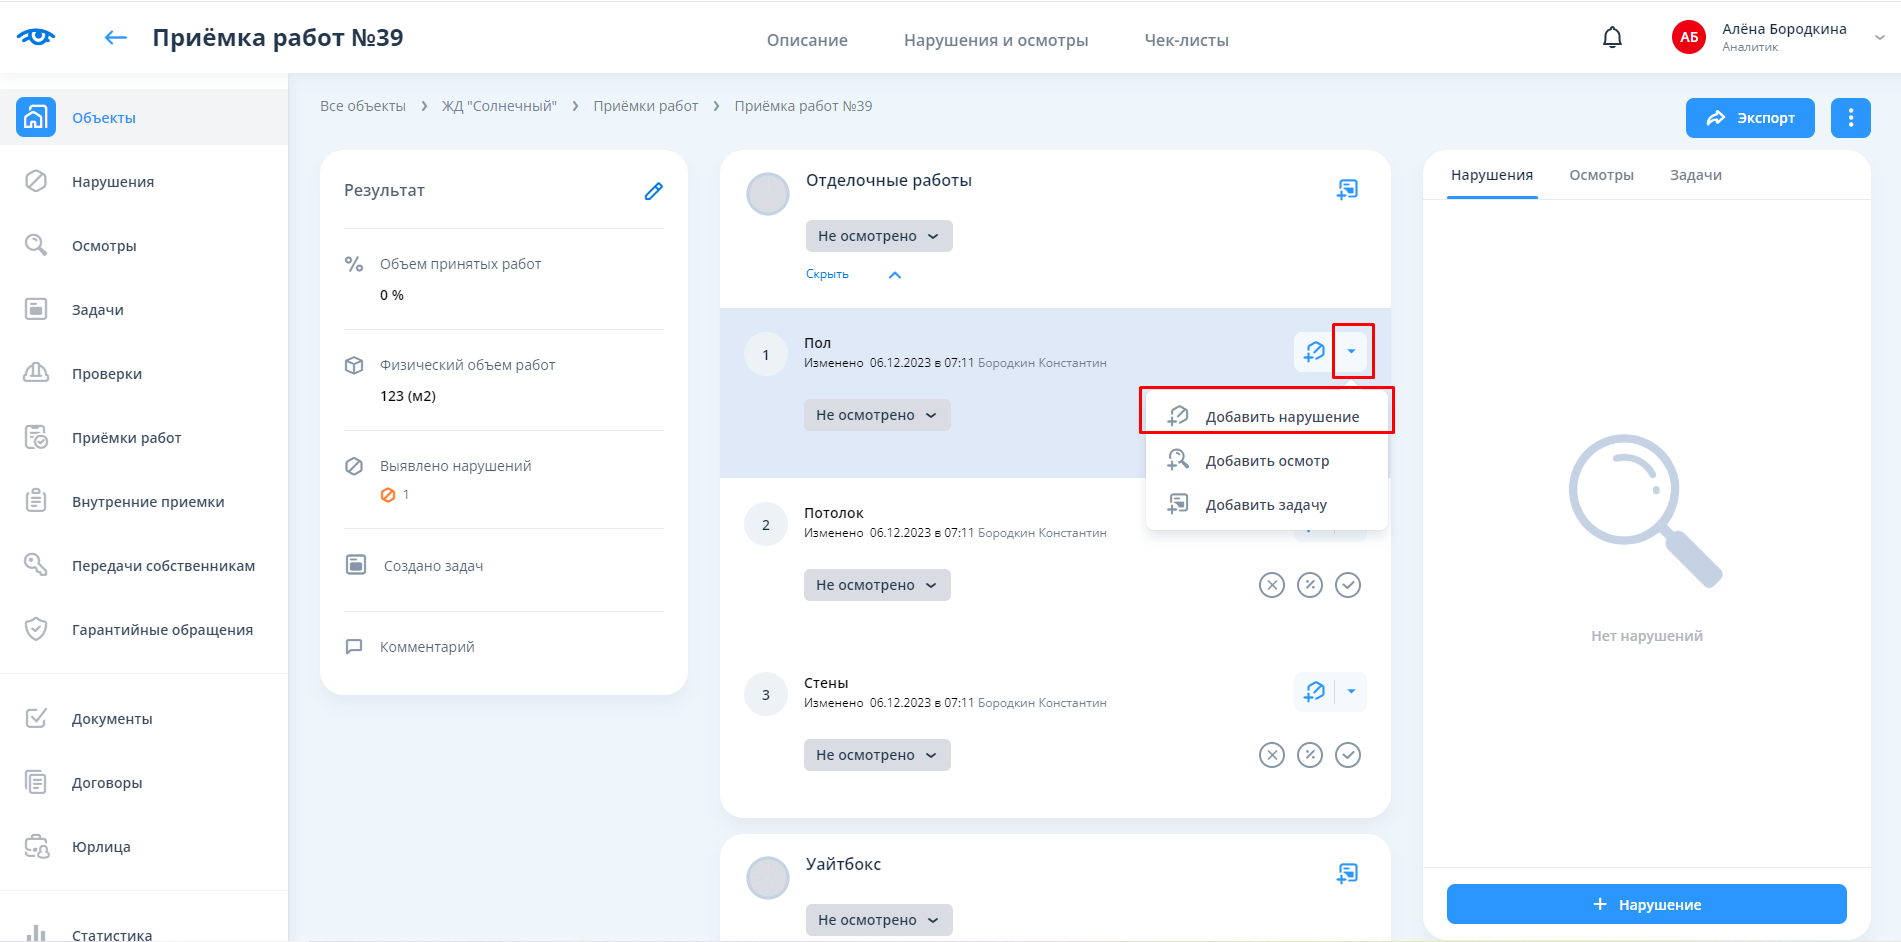Go to ЖД "Солнечный" breadcrumb
The width and height of the screenshot is (1901, 942).
pos(499,106)
